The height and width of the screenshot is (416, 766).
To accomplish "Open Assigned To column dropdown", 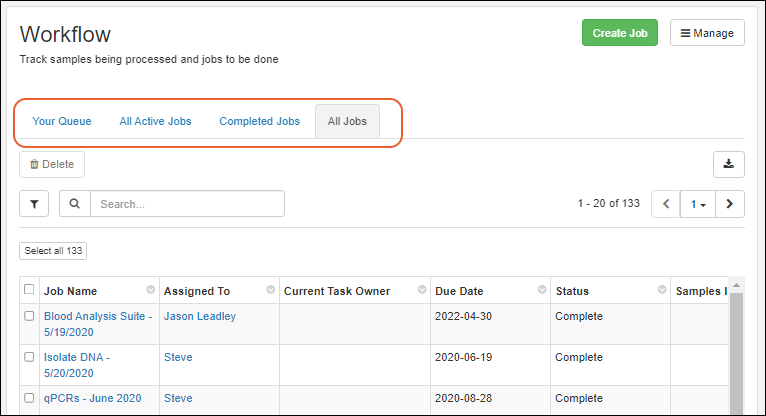I will (x=270, y=290).
